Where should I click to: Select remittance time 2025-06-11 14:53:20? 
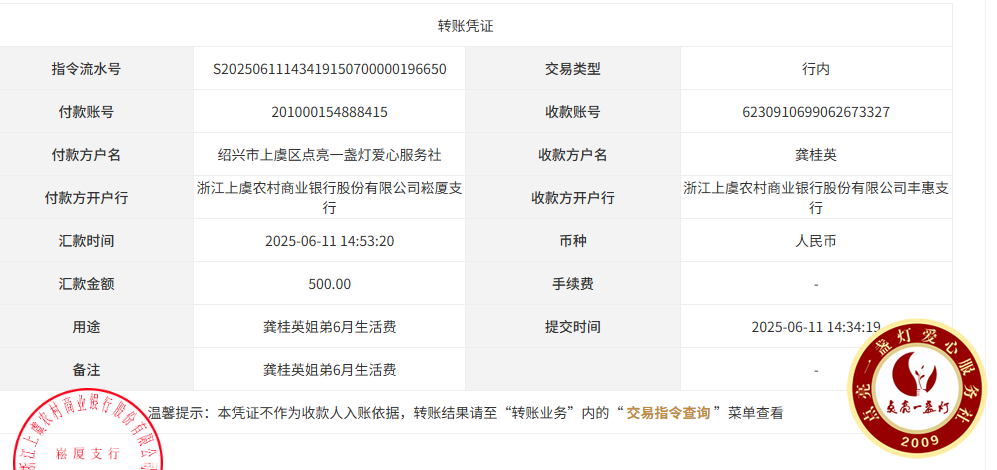pos(329,241)
